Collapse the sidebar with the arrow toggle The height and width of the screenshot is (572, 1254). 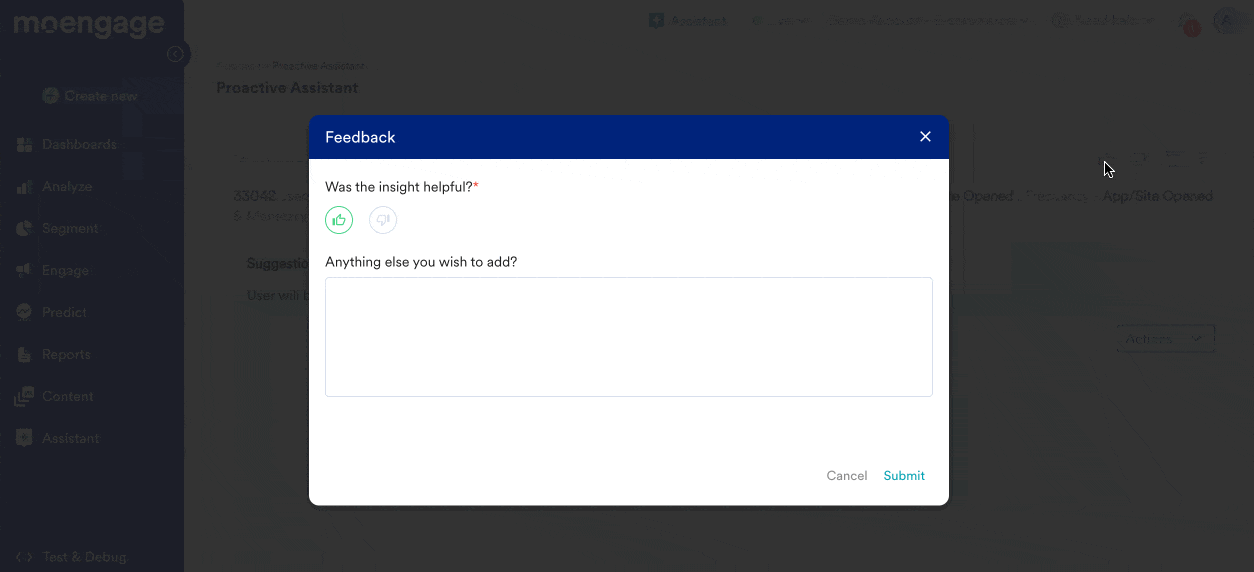click(x=176, y=54)
